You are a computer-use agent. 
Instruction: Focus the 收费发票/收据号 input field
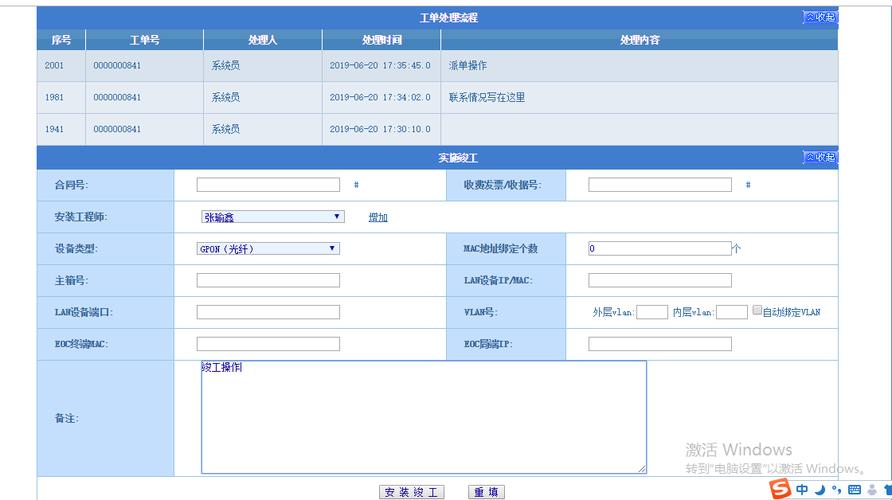(x=660, y=185)
